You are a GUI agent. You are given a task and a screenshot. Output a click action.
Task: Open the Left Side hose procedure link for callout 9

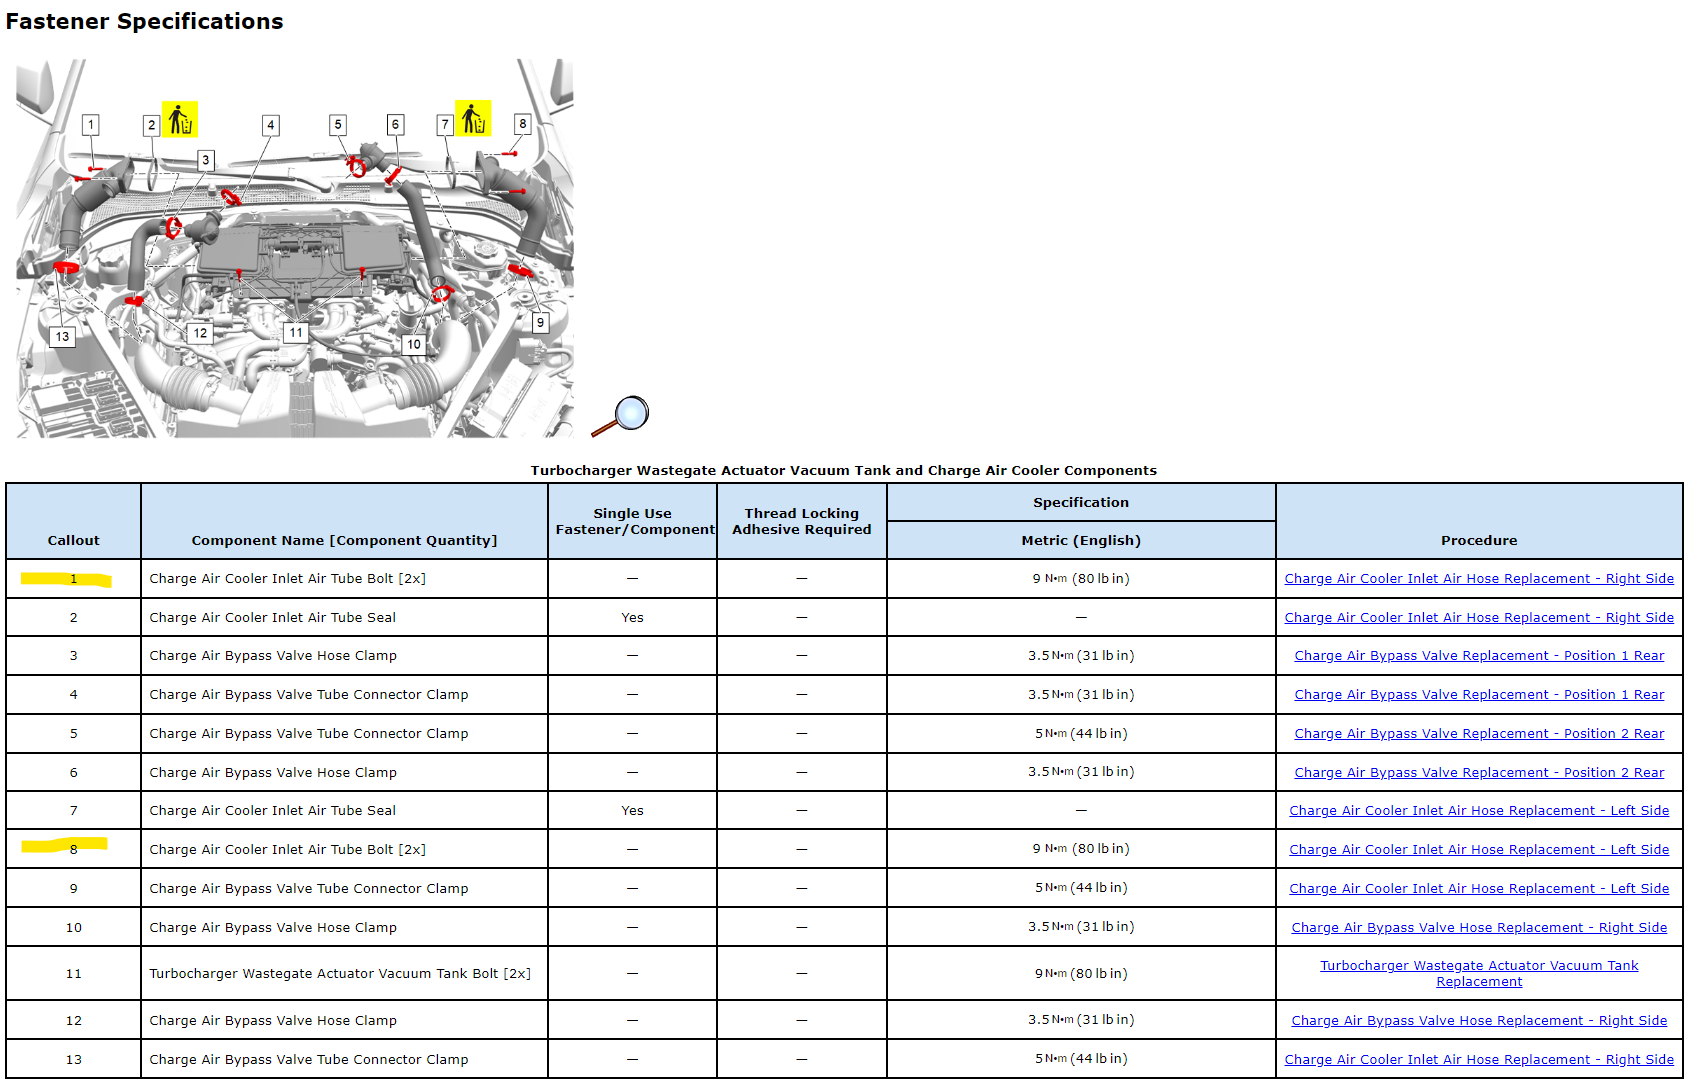(x=1478, y=889)
